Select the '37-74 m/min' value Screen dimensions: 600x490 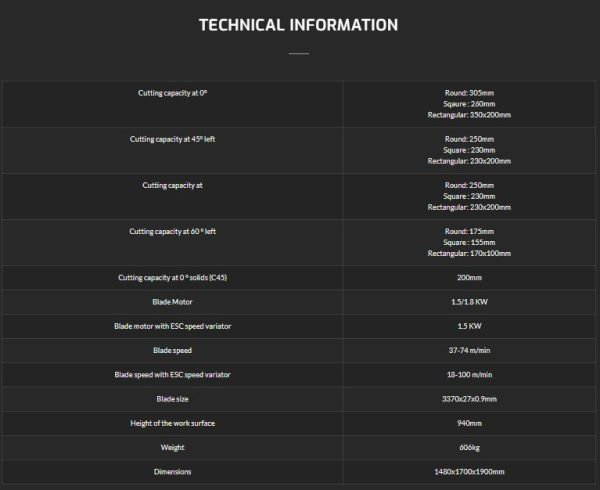[x=469, y=350]
